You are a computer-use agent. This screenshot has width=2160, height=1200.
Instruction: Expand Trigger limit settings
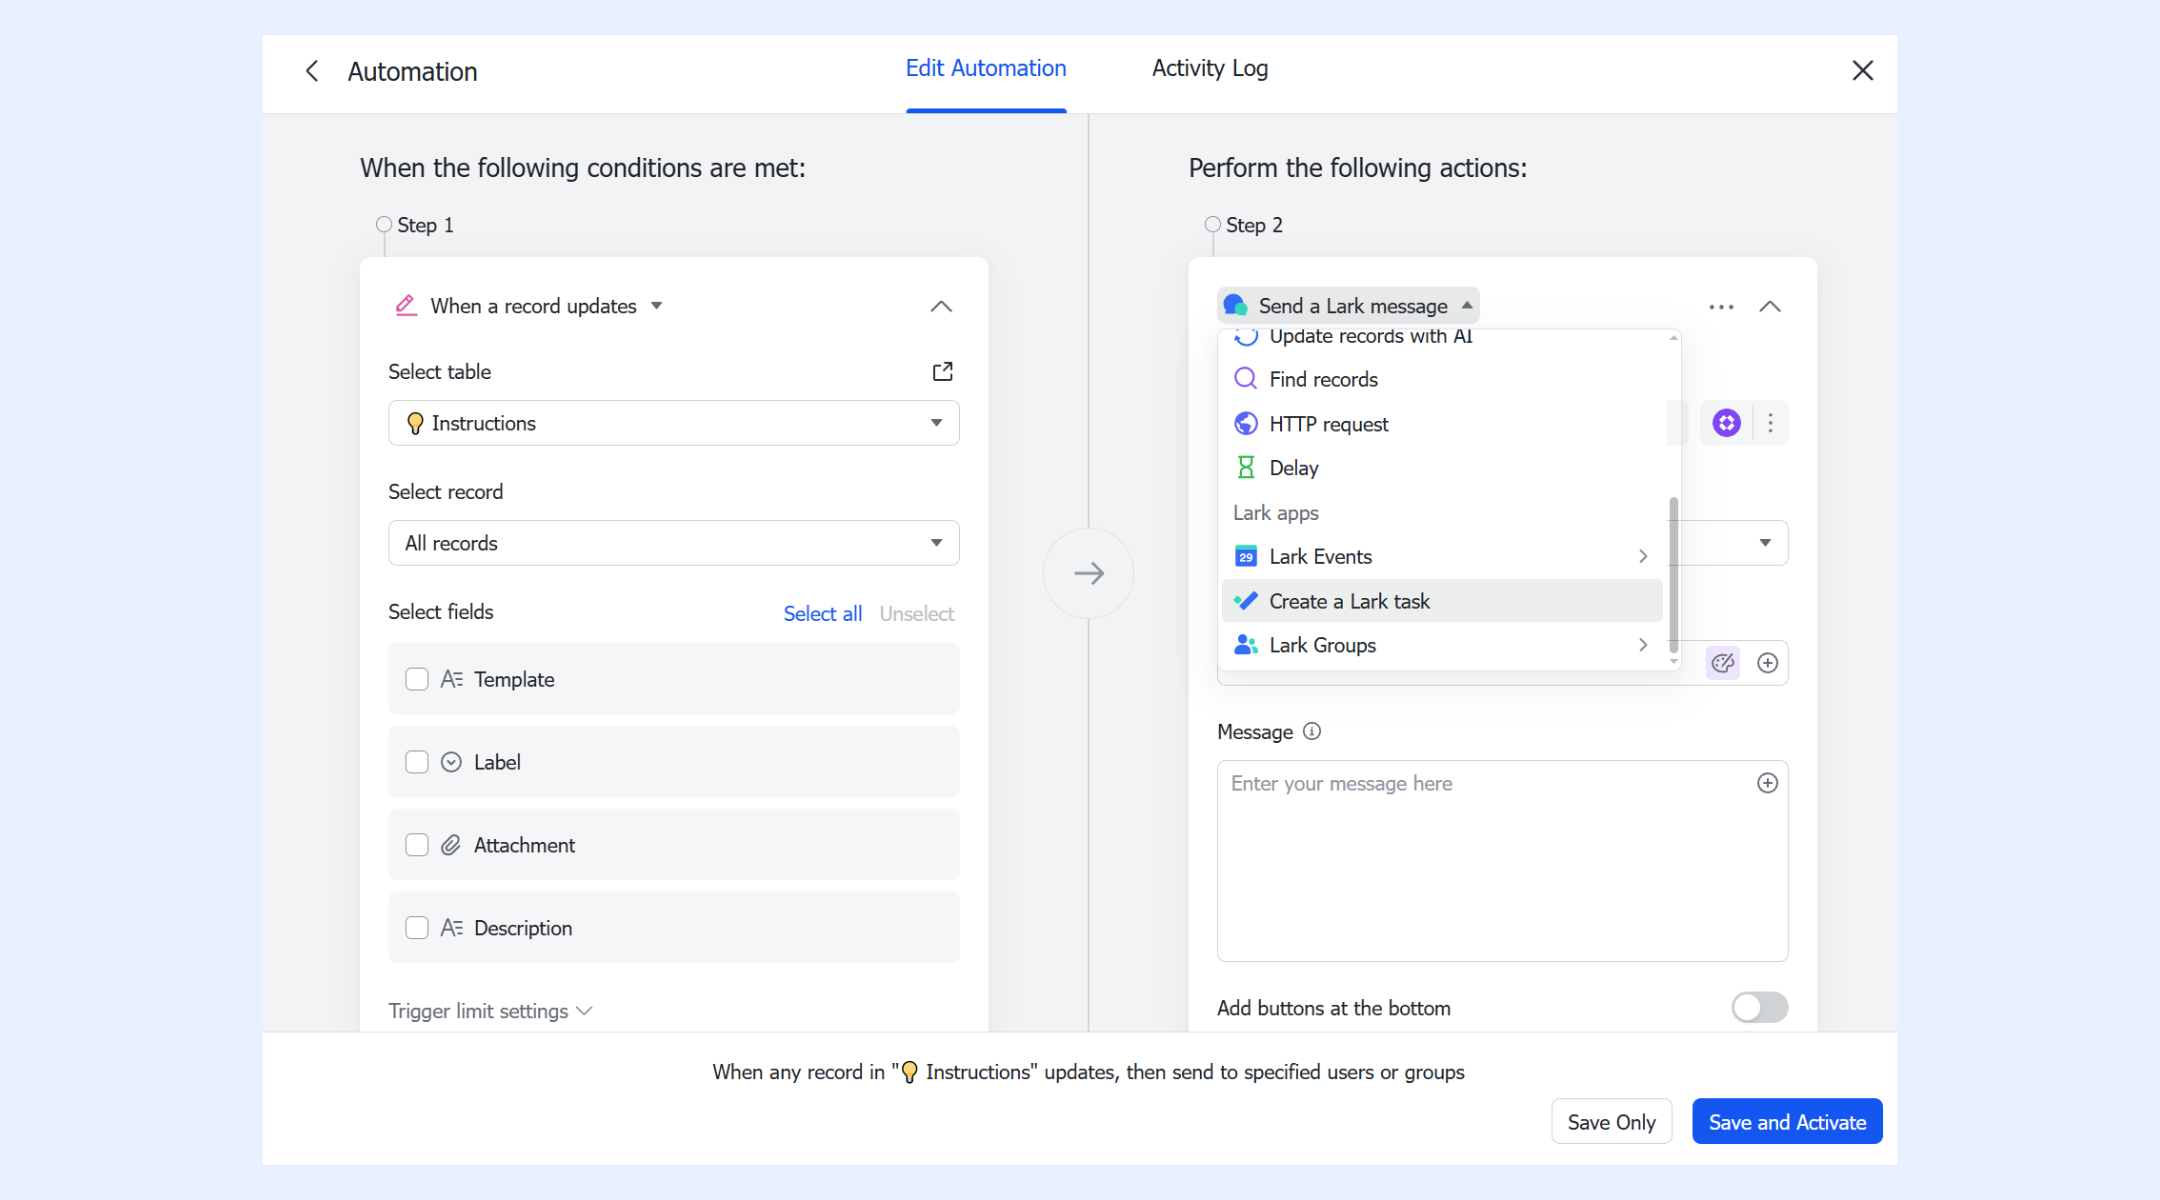tap(490, 1011)
